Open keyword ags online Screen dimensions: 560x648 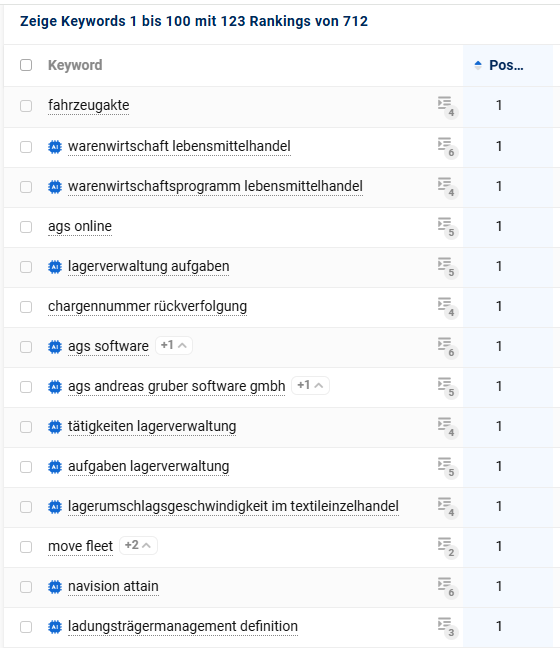80,226
